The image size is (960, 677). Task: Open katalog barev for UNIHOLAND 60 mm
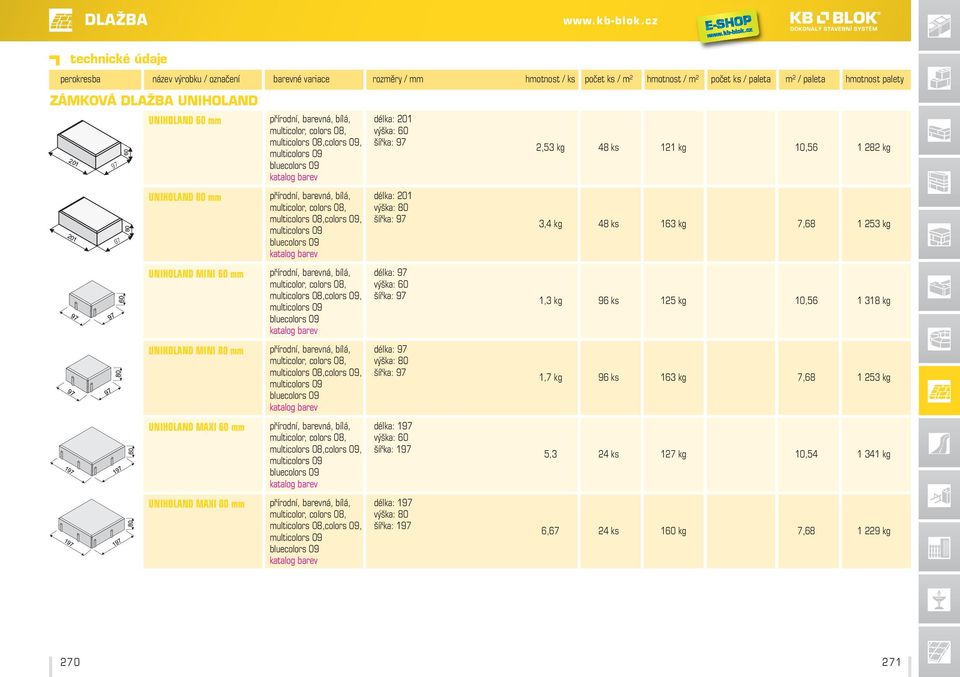(293, 177)
